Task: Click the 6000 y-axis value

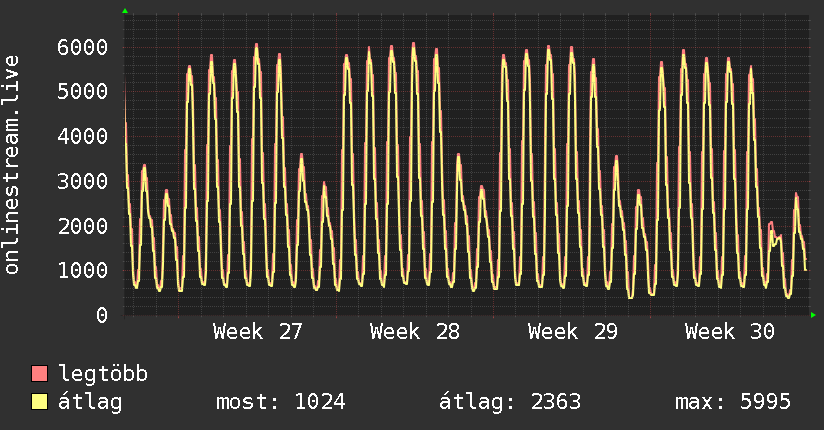Action: 83,47
